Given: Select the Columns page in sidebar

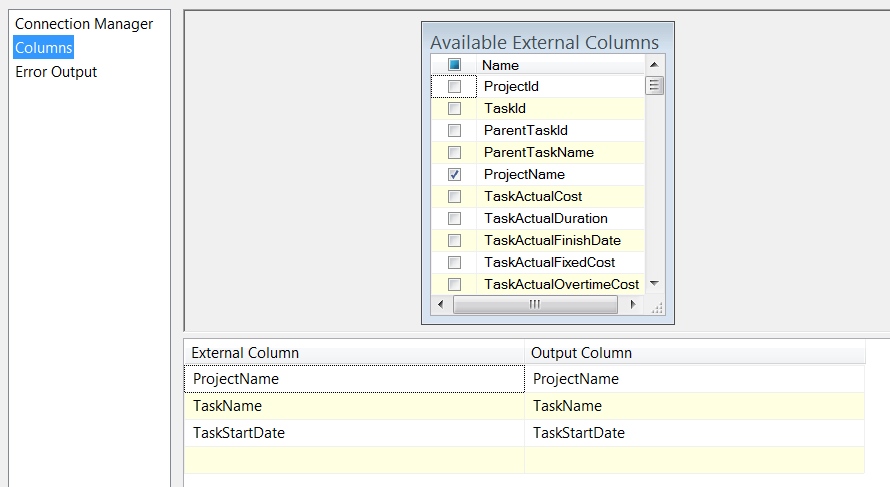Looking at the screenshot, I should (44, 48).
